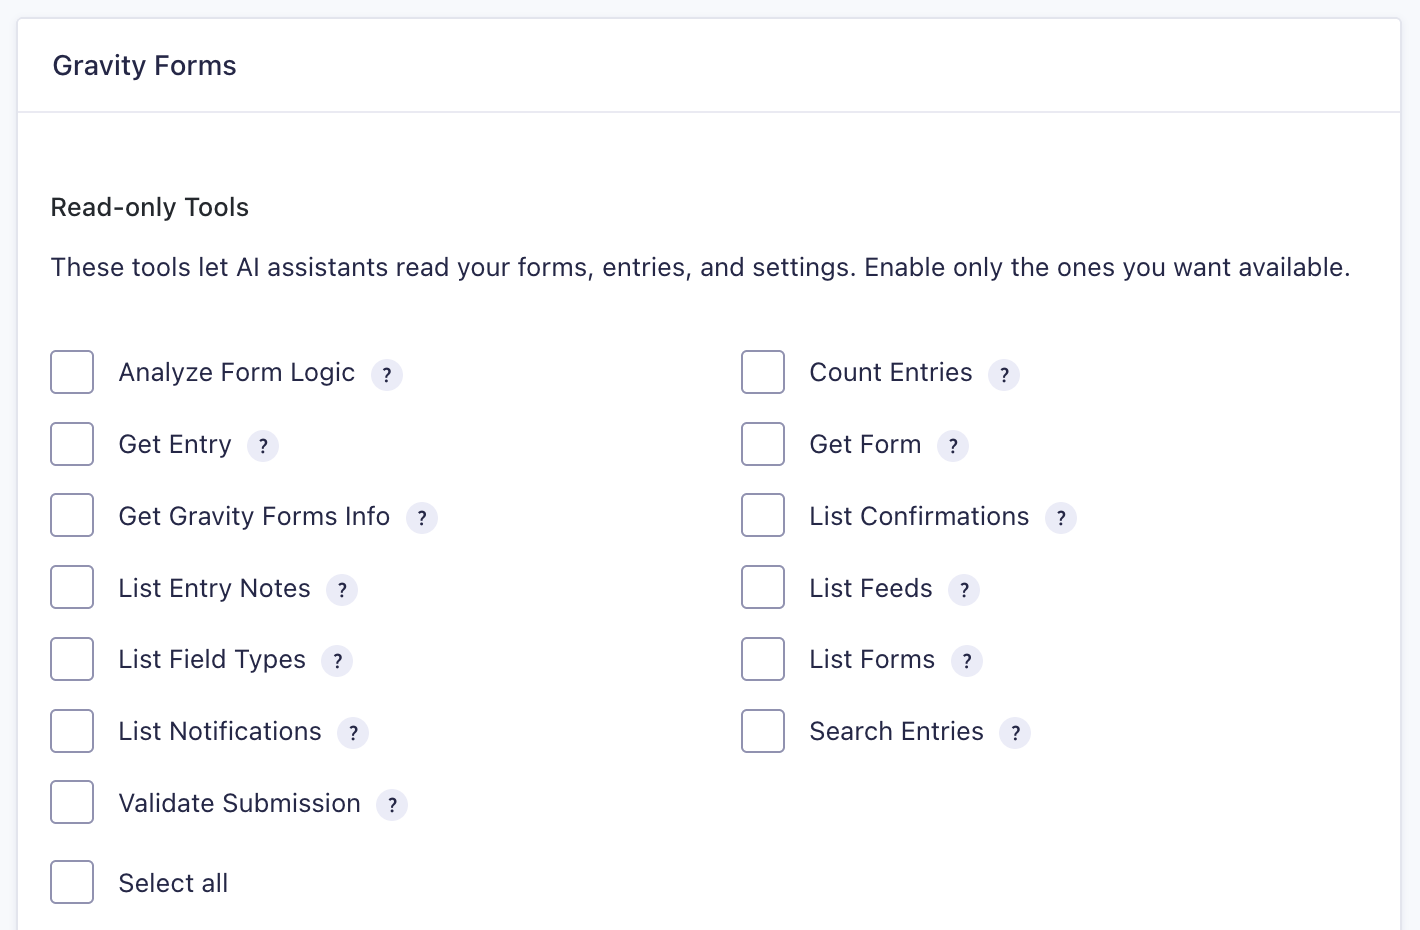The height and width of the screenshot is (930, 1420).
Task: Show List Confirmations help tooltip
Action: point(1061,518)
